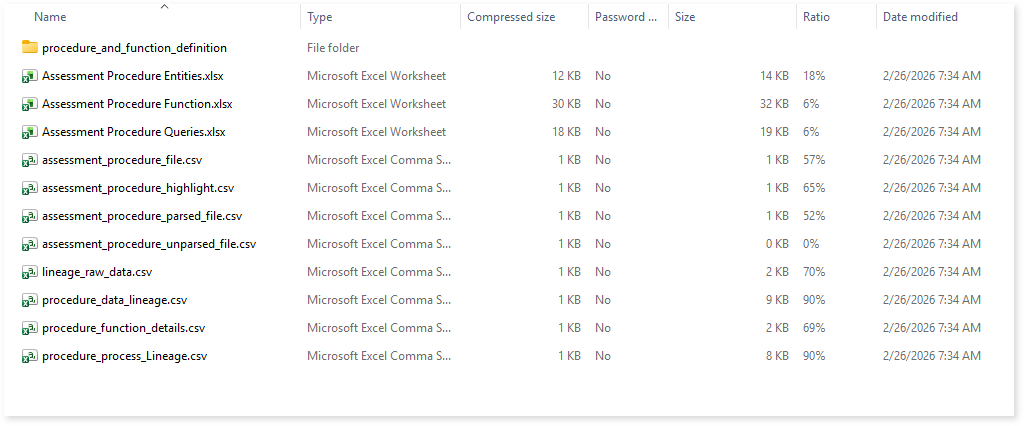This screenshot has width=1024, height=426.
Task: Select assessment_procedure_parsed_file.csv file name
Action: pyautogui.click(x=142, y=216)
